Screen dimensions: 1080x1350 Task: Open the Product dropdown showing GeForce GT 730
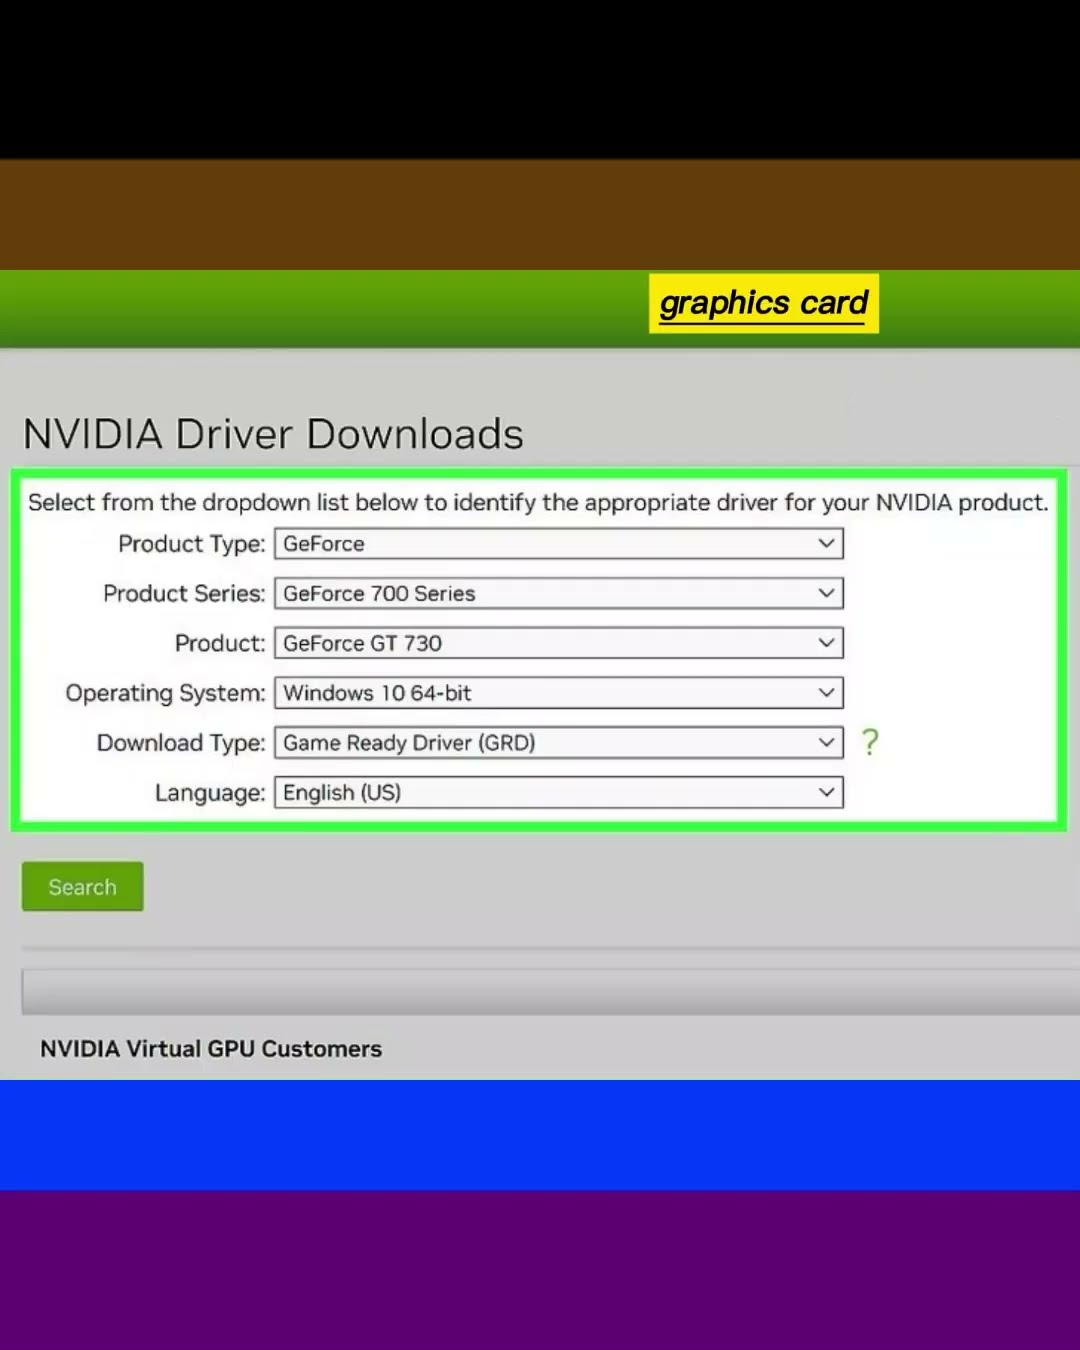click(559, 643)
